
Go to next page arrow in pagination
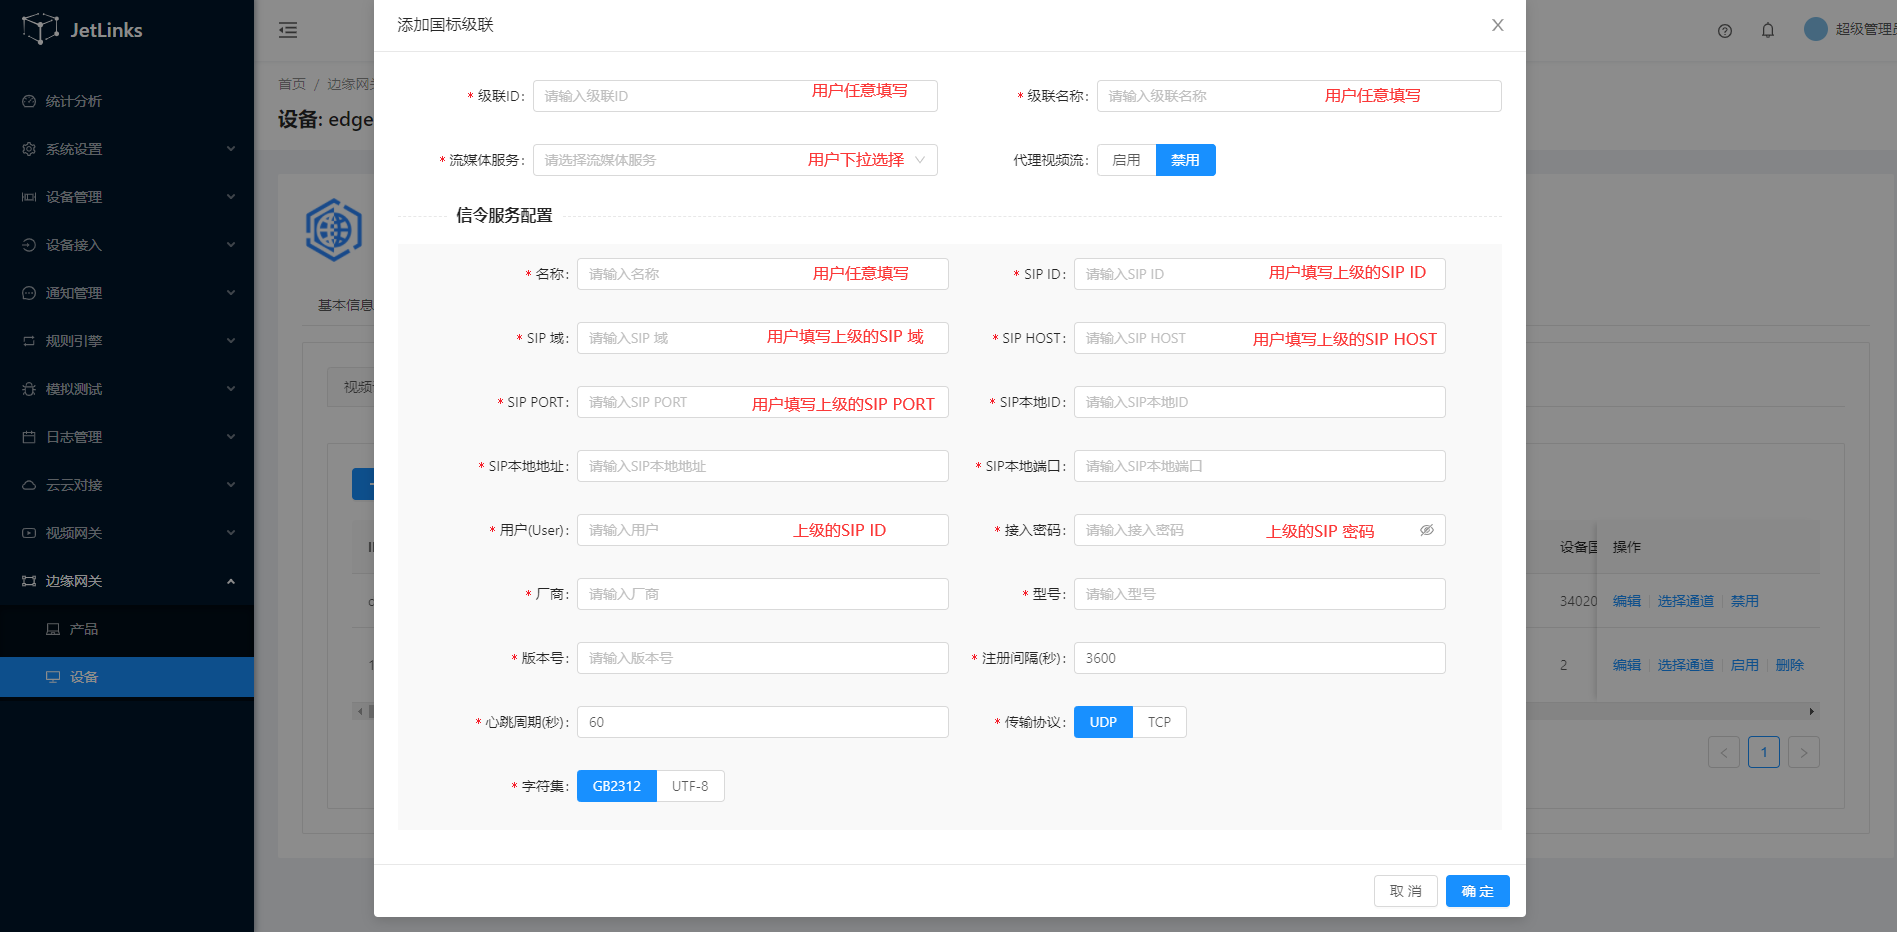1803,752
